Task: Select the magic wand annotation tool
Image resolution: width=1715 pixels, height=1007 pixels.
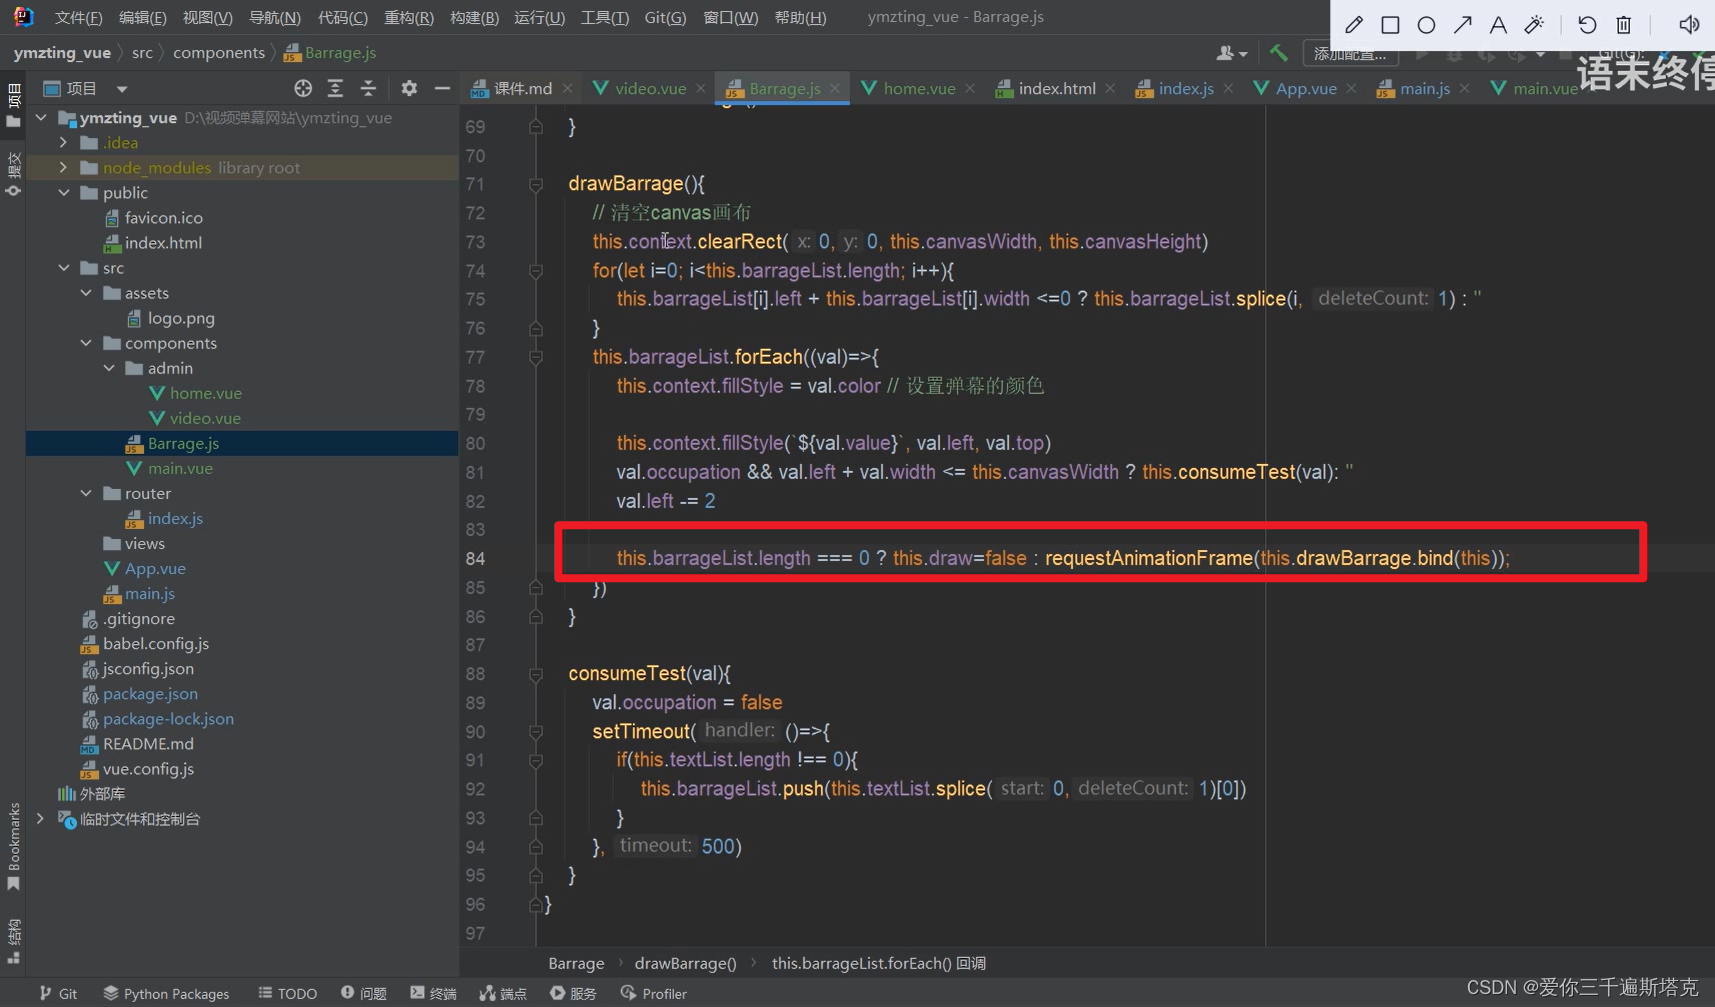Action: (x=1534, y=25)
